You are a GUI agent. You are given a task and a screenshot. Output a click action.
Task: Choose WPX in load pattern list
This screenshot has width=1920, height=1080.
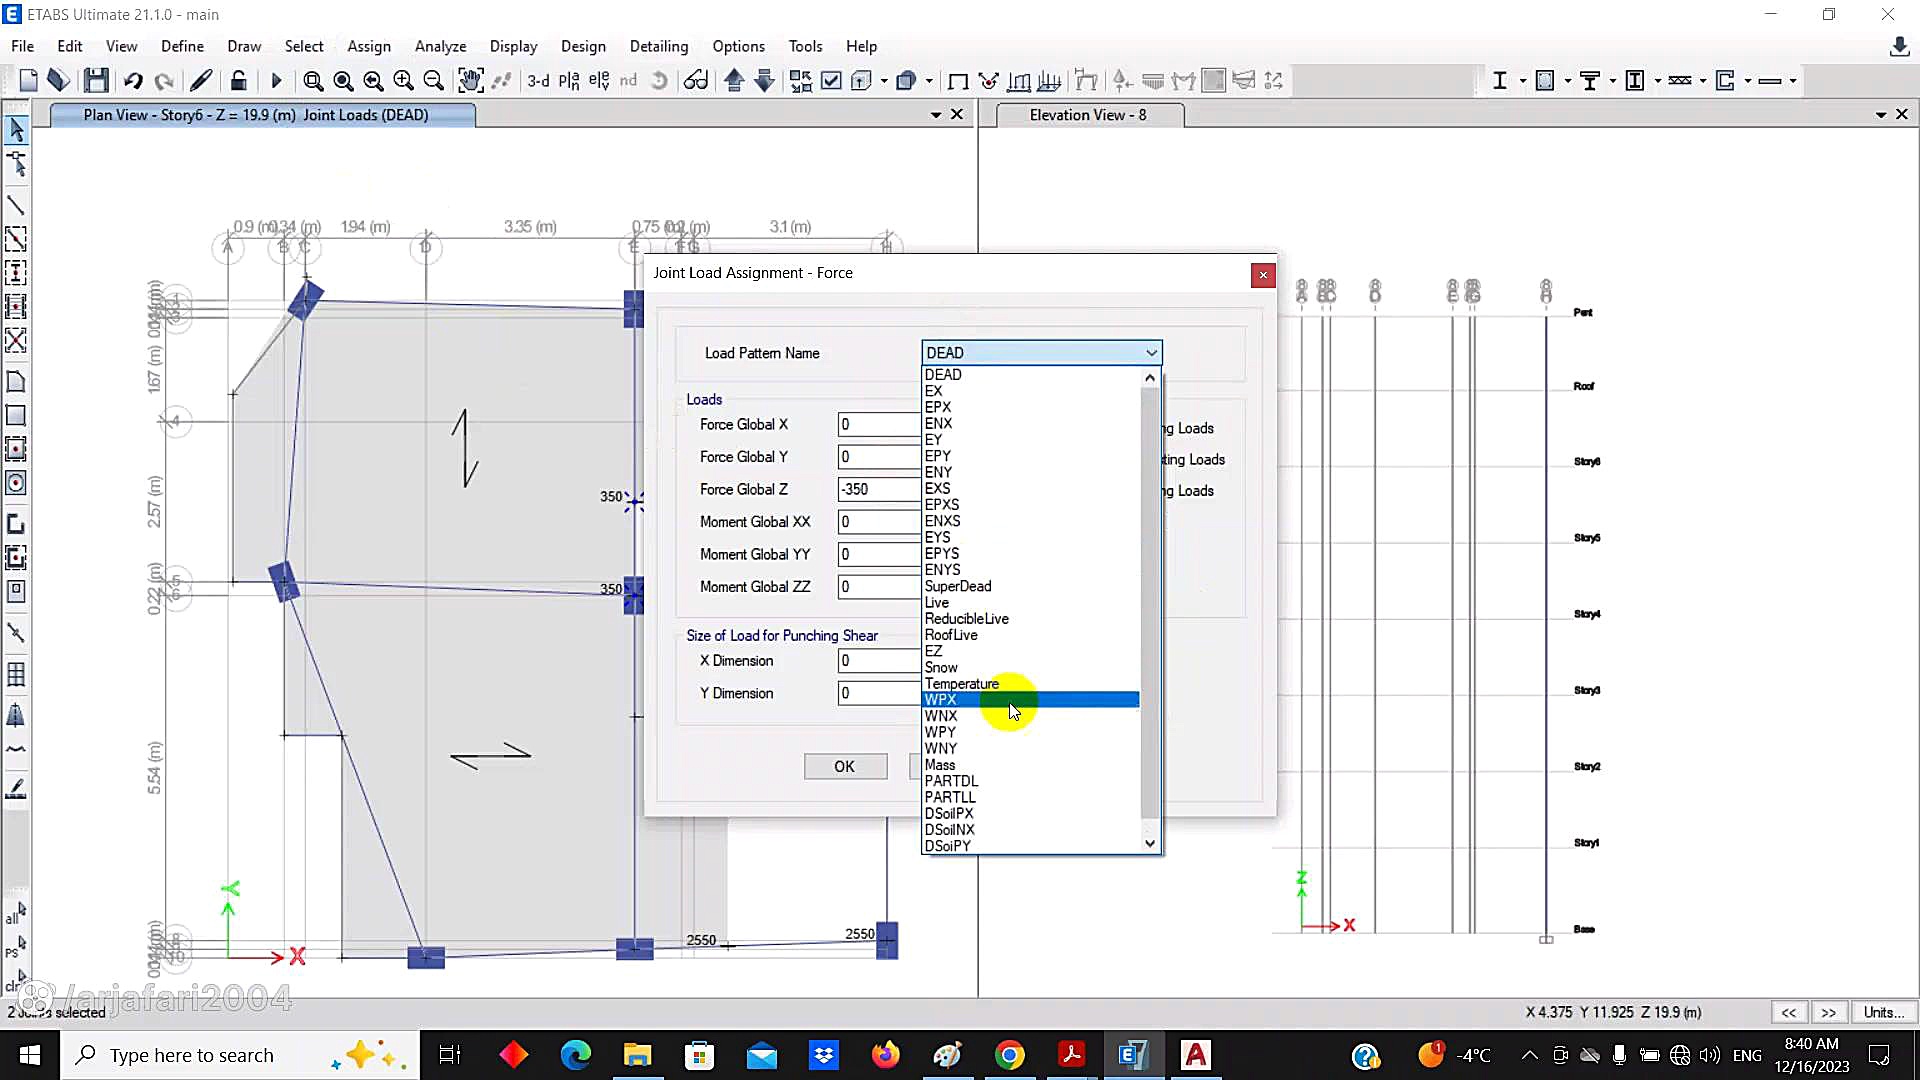tap(1030, 700)
